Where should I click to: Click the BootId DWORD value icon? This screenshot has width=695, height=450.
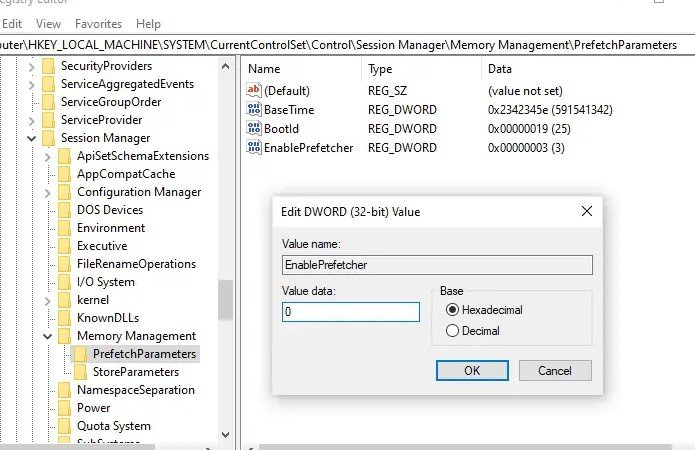pos(253,128)
